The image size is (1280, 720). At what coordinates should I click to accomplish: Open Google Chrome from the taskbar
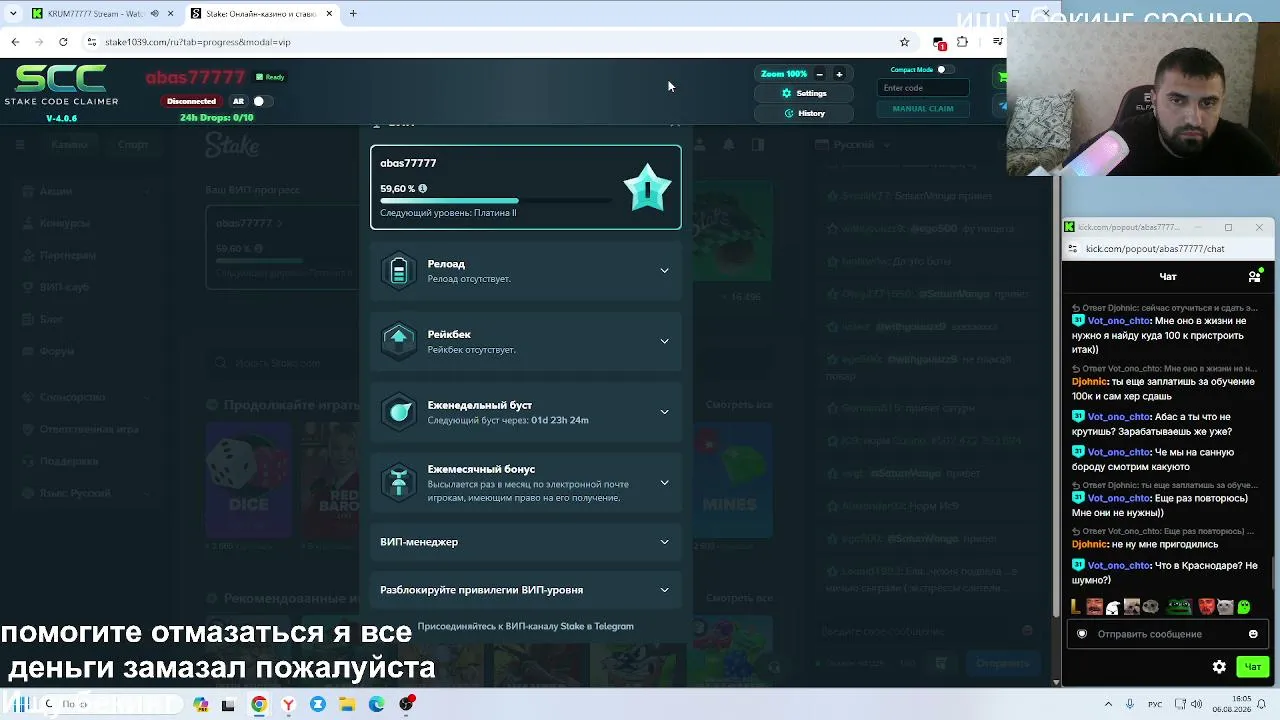point(259,704)
